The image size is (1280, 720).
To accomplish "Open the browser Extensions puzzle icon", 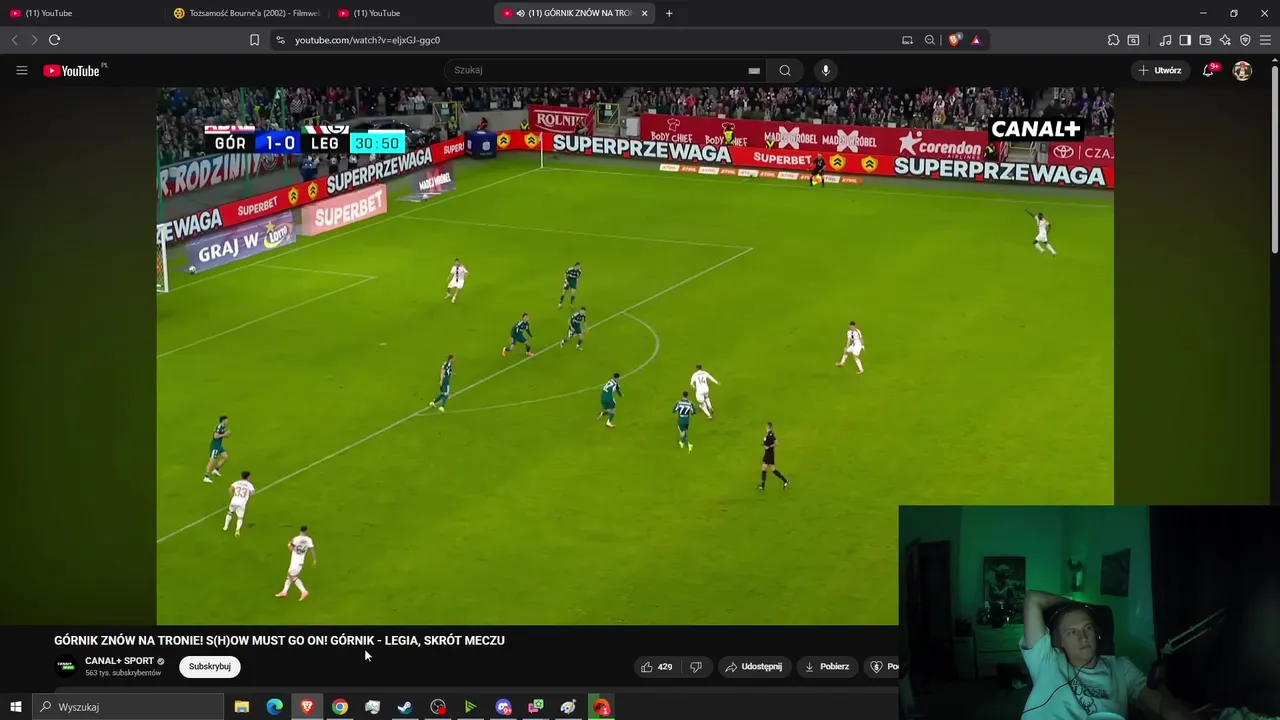I will click(1113, 40).
